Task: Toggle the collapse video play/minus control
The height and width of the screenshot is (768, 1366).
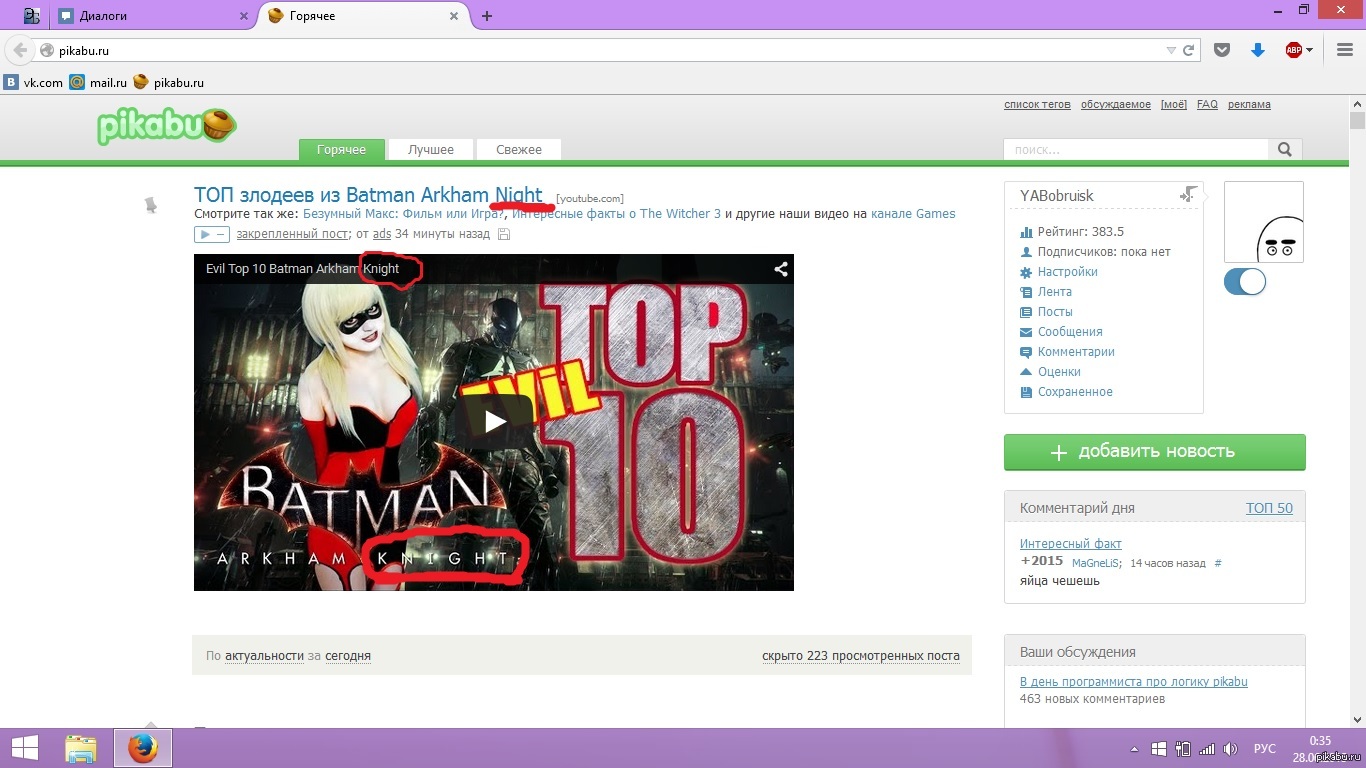Action: 212,234
